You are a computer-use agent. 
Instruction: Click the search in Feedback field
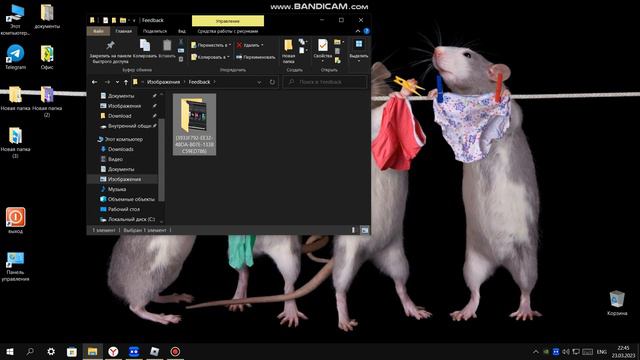pyautogui.click(x=325, y=82)
